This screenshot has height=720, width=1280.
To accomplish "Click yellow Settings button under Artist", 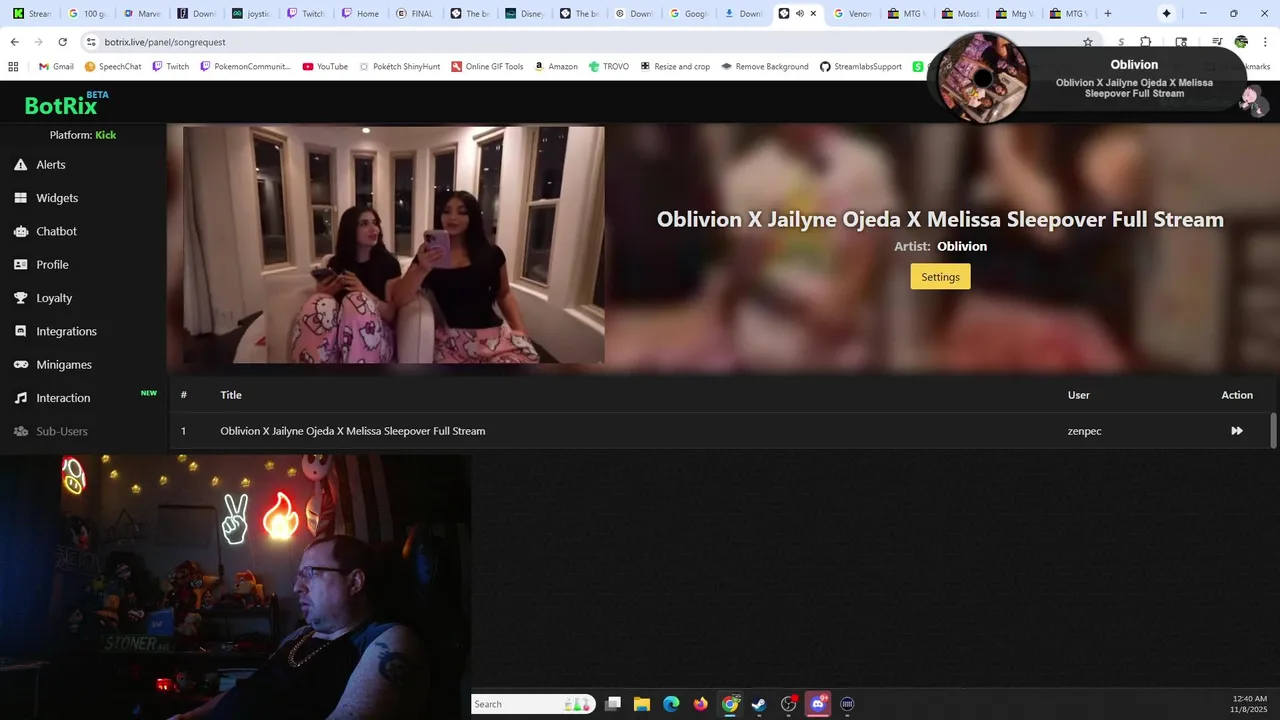I will click(940, 277).
